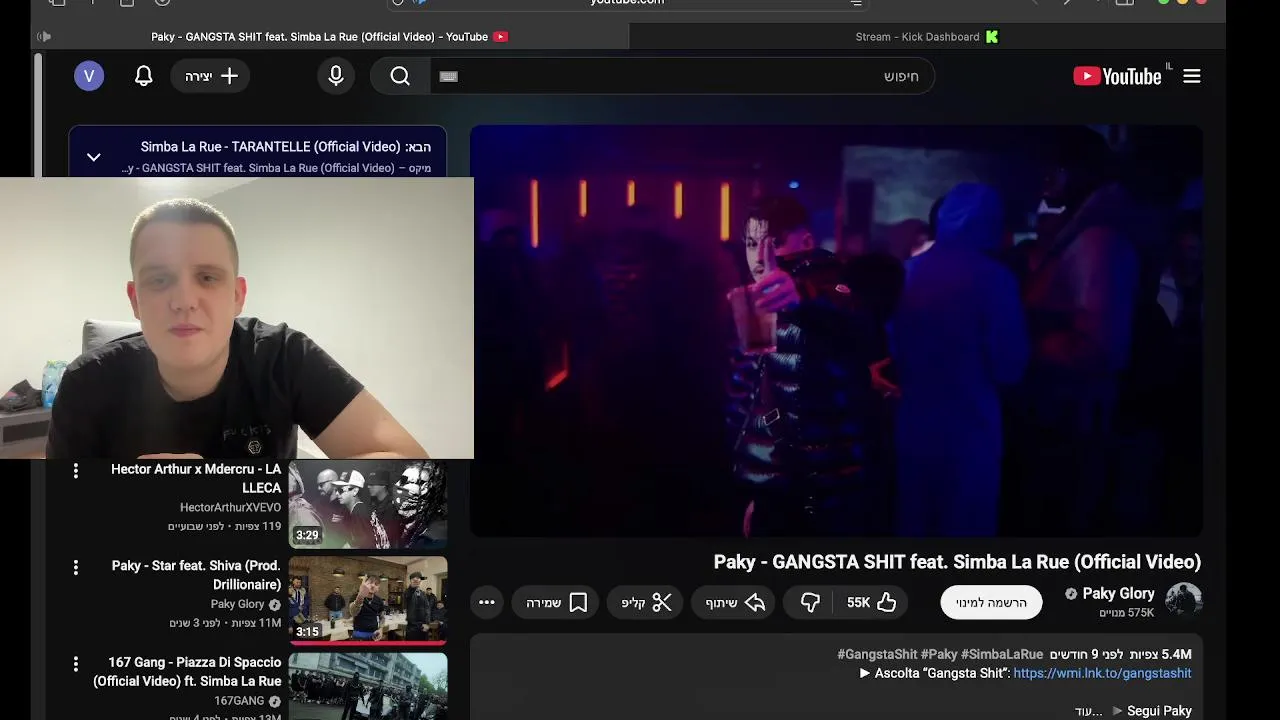1280x720 pixels.
Task: Open the on-screen keyboard icon in search
Action: pos(449,76)
